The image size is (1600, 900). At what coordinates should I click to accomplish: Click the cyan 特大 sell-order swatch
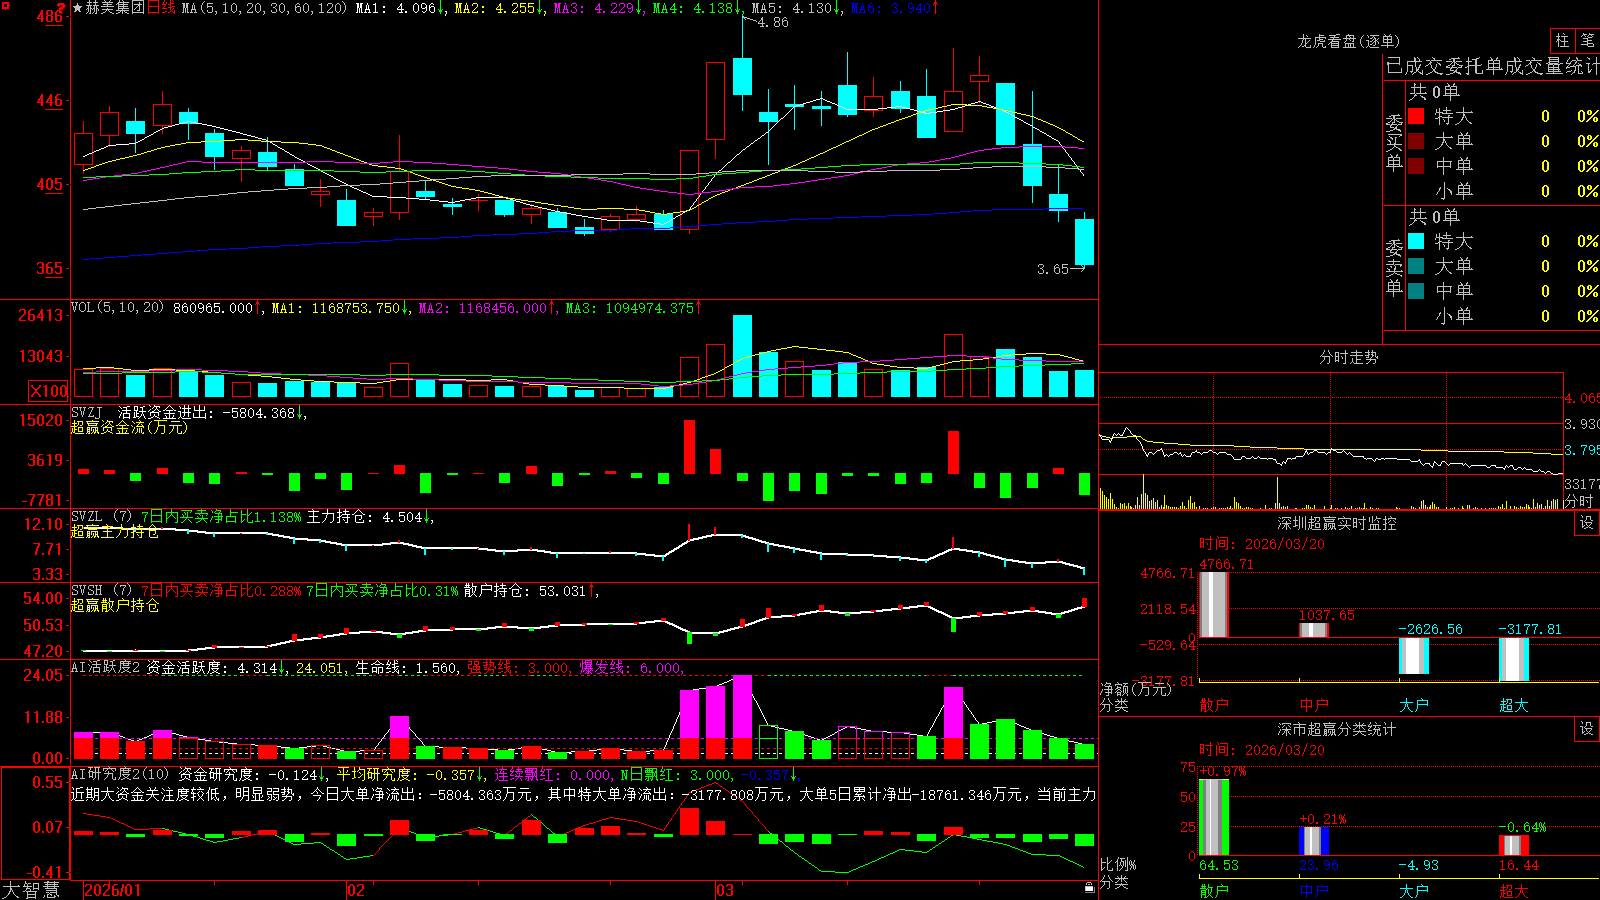coord(1416,241)
